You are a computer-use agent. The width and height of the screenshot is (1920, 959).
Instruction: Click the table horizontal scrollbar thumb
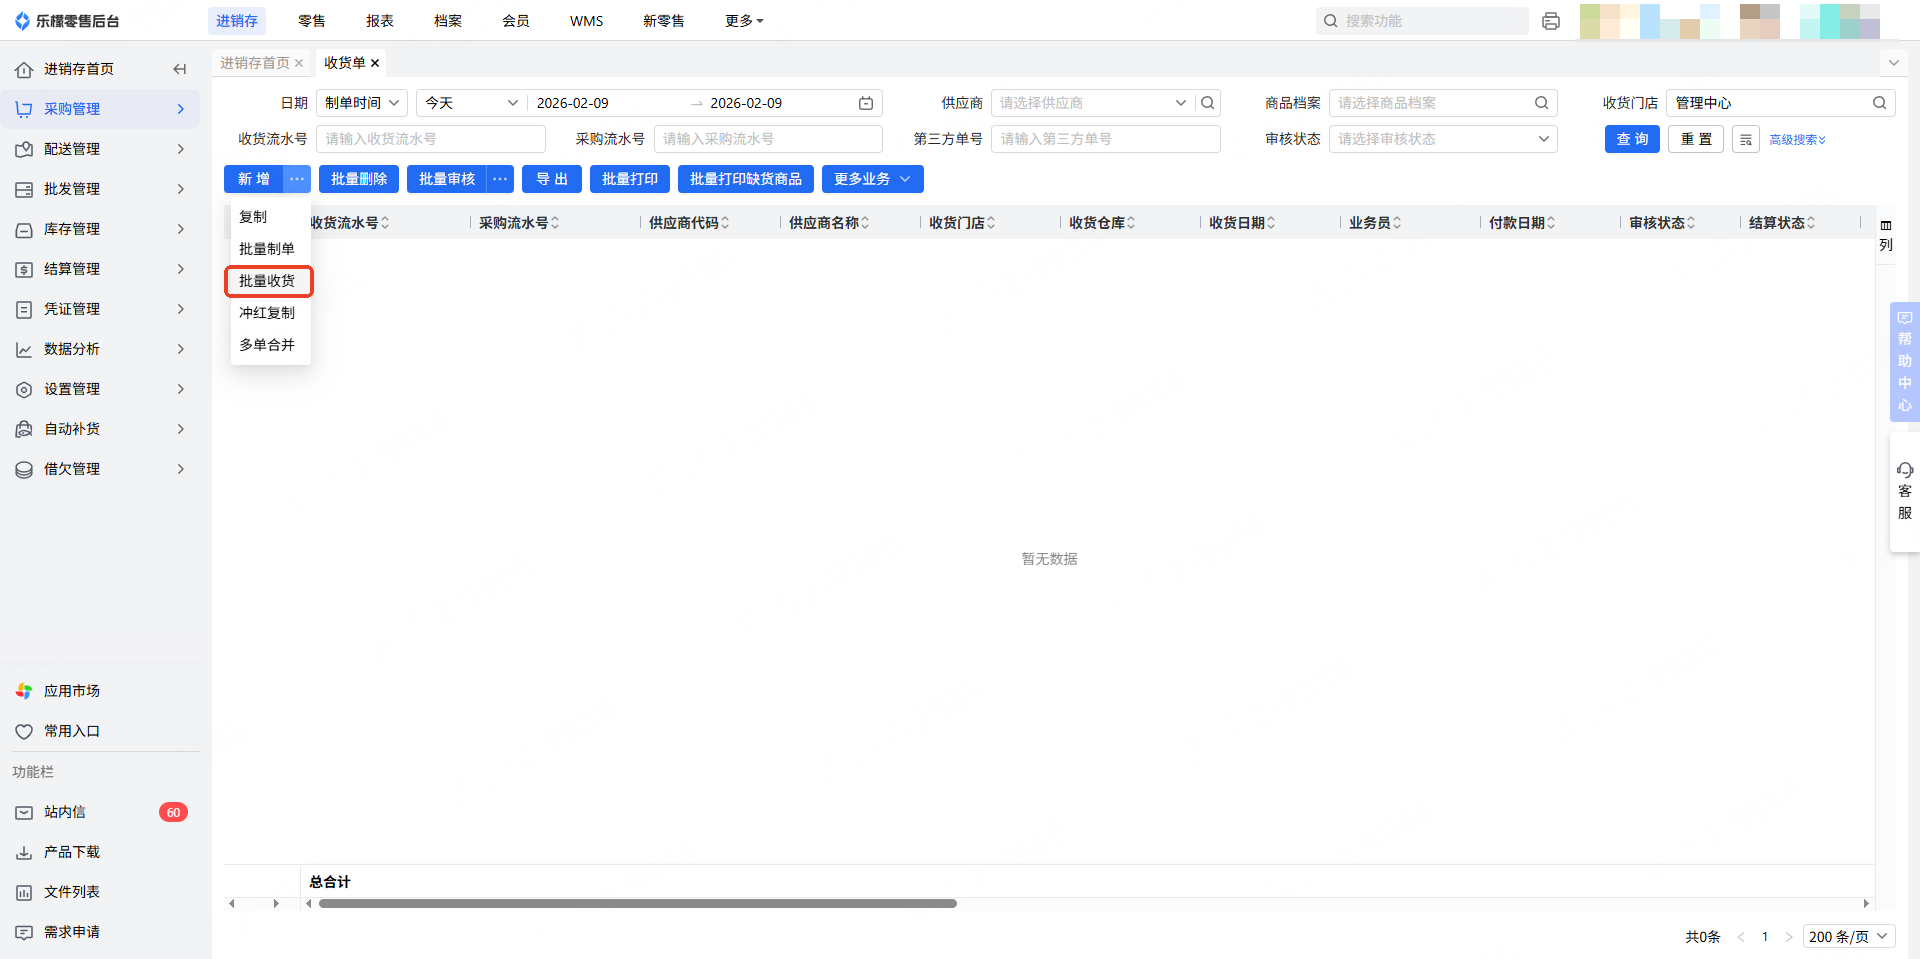coord(638,904)
